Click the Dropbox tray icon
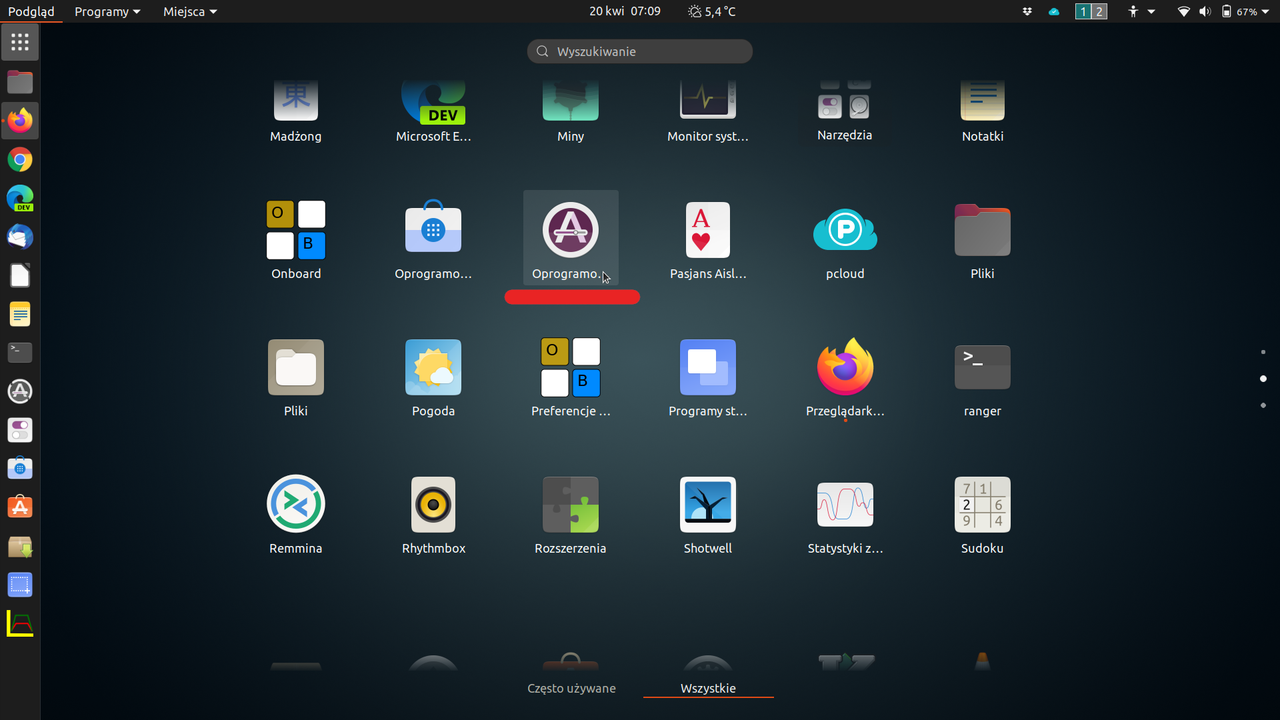The height and width of the screenshot is (720, 1280). click(x=1027, y=12)
